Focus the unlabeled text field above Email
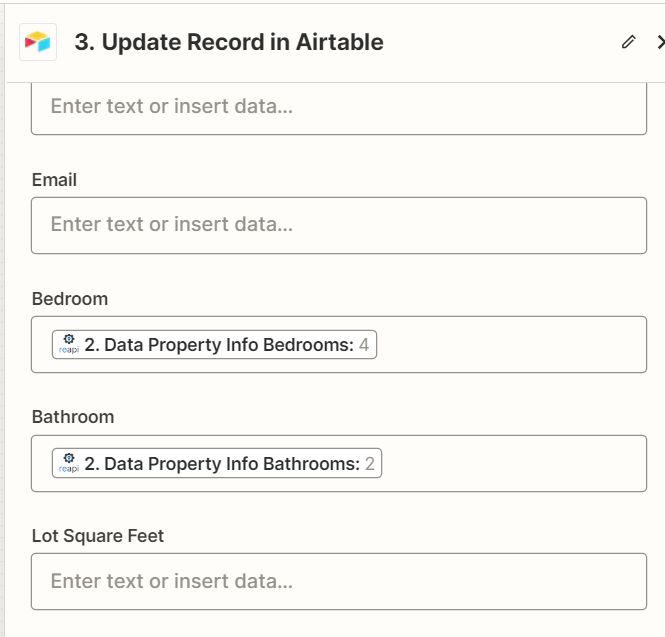 [339, 109]
